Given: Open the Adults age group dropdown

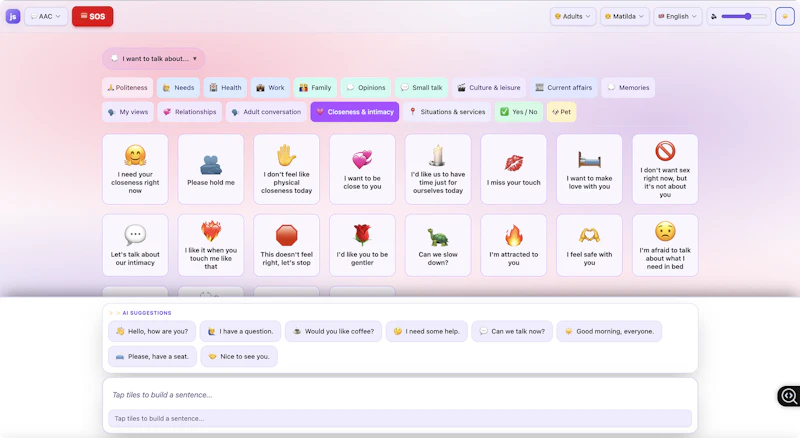Looking at the screenshot, I should pyautogui.click(x=573, y=16).
